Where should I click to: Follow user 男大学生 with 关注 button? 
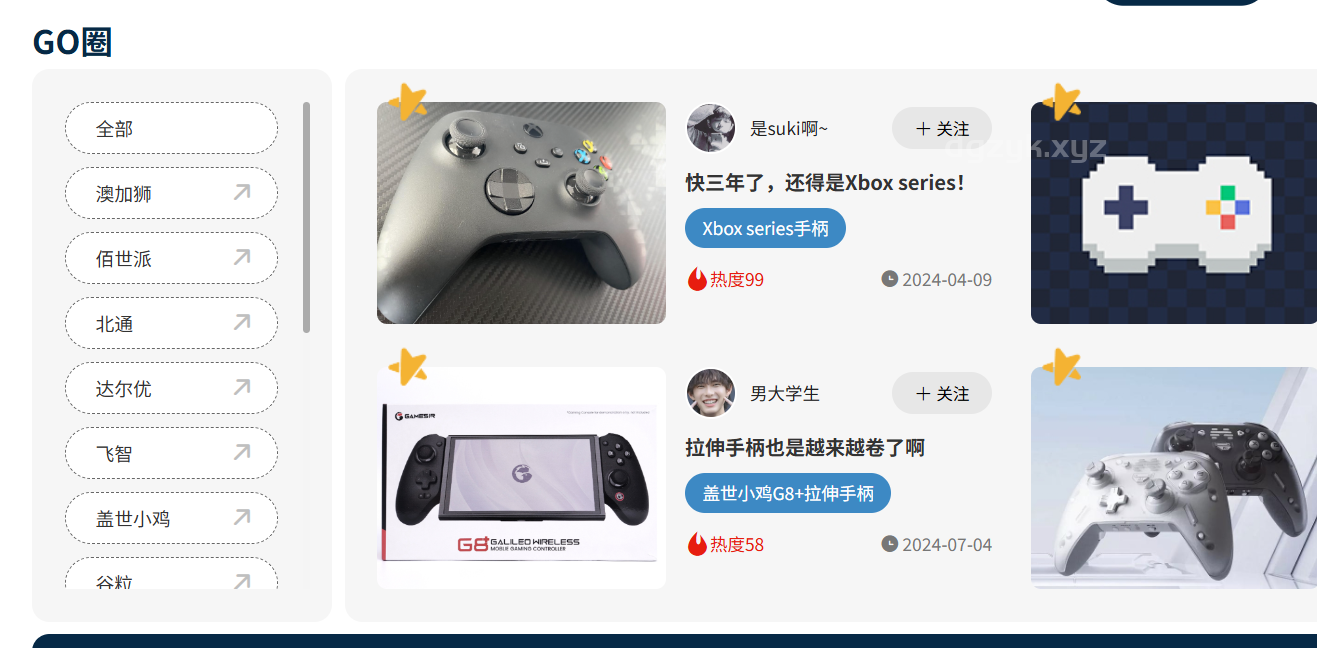click(x=942, y=393)
